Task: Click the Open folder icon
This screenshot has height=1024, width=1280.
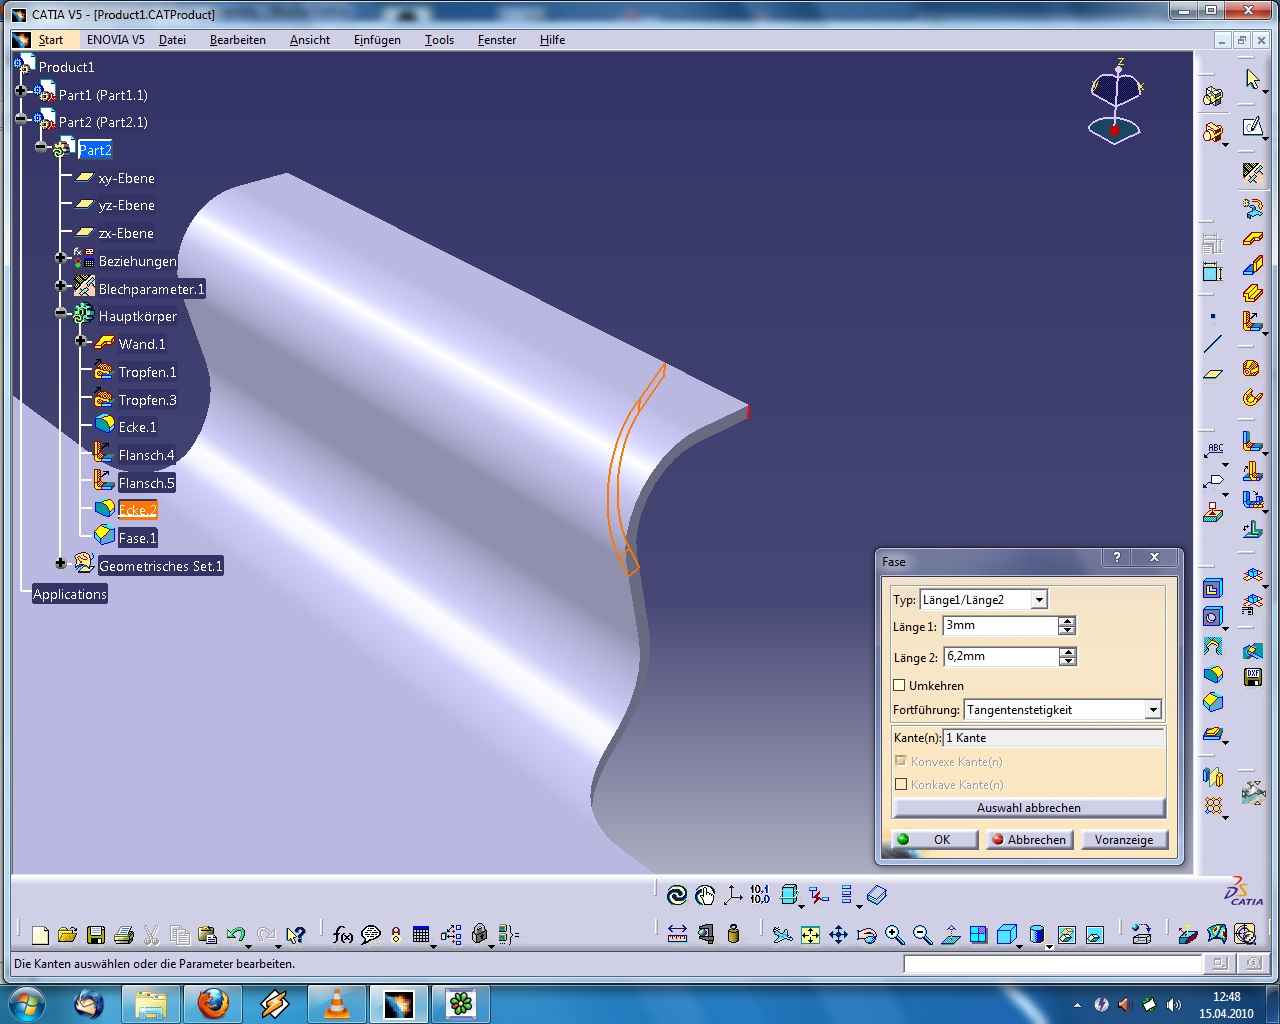Action: point(68,935)
